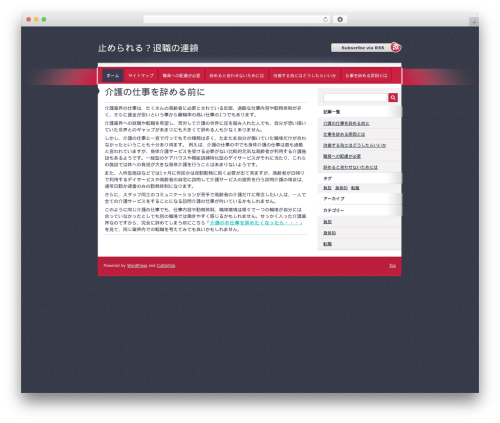Click the 記事一覧 sidebar heading
This screenshot has width=500, height=423.
[332, 112]
